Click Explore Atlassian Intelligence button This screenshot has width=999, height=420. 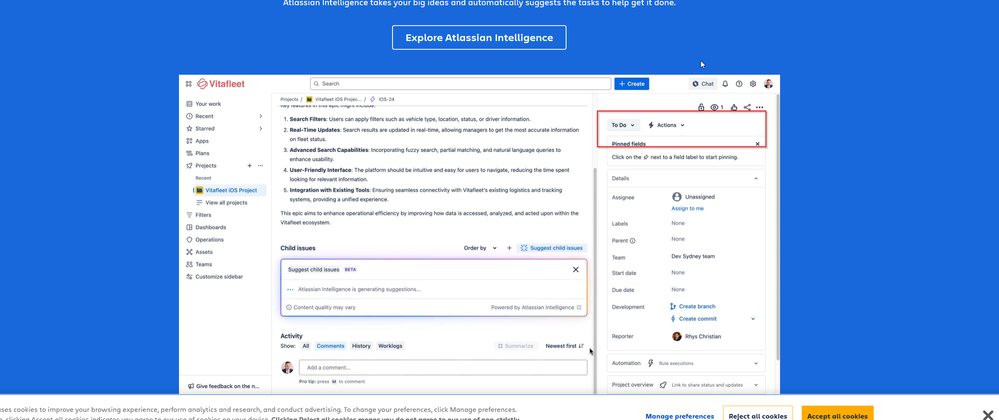tap(479, 38)
